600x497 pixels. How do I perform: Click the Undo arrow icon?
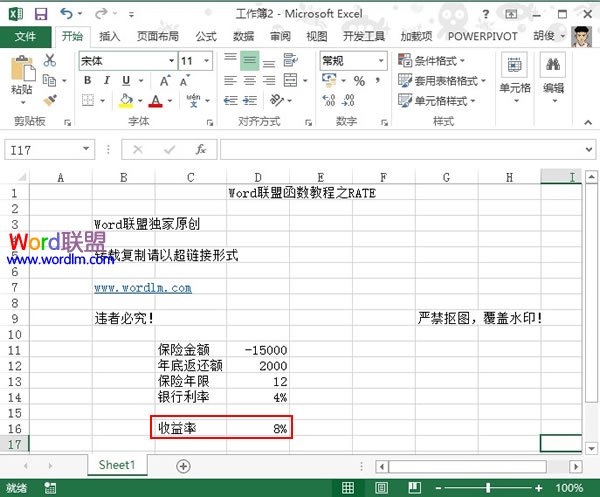click(66, 14)
